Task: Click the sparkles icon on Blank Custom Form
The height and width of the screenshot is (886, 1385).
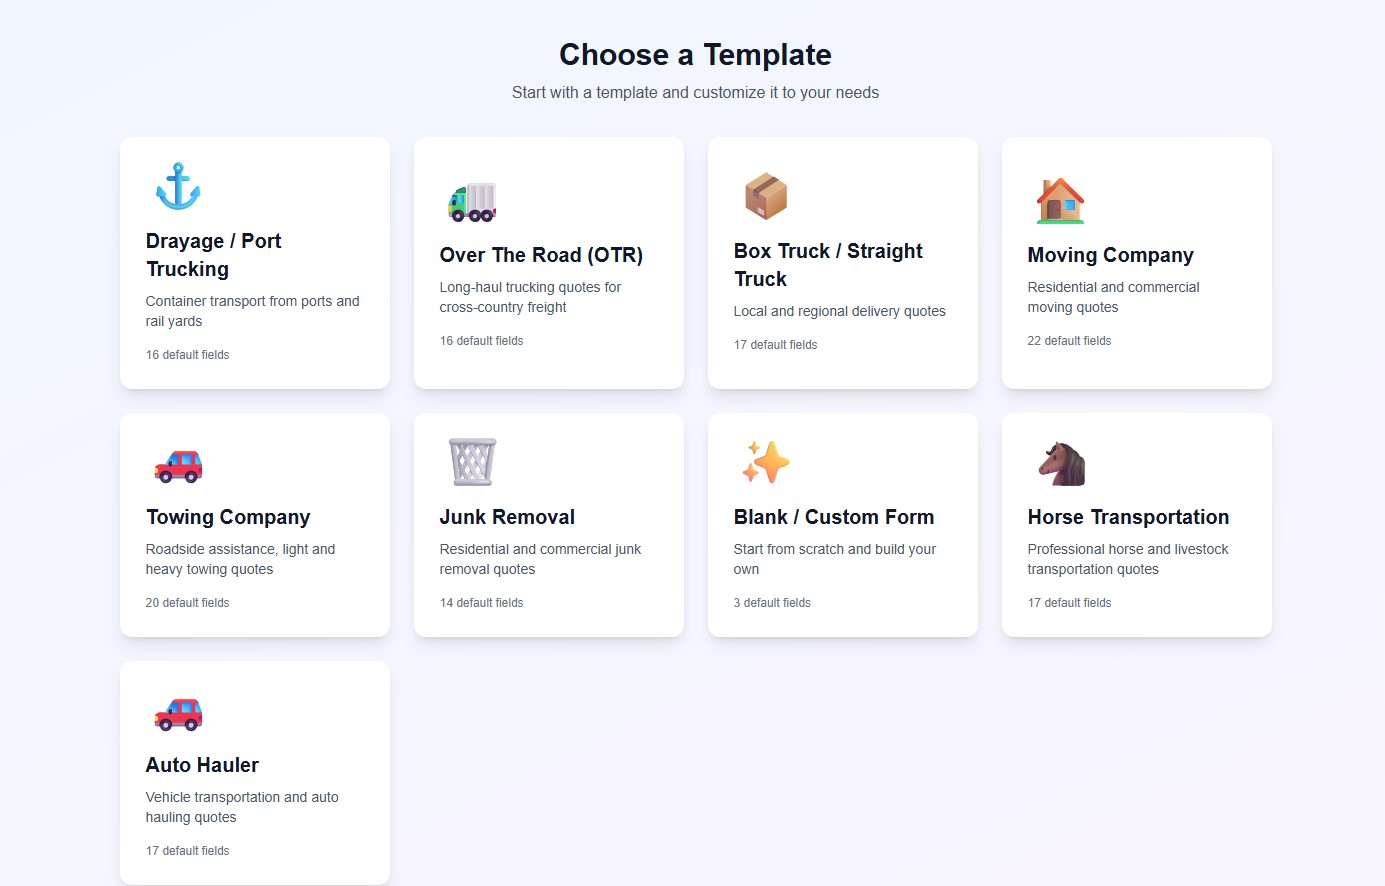Action: tap(765, 462)
